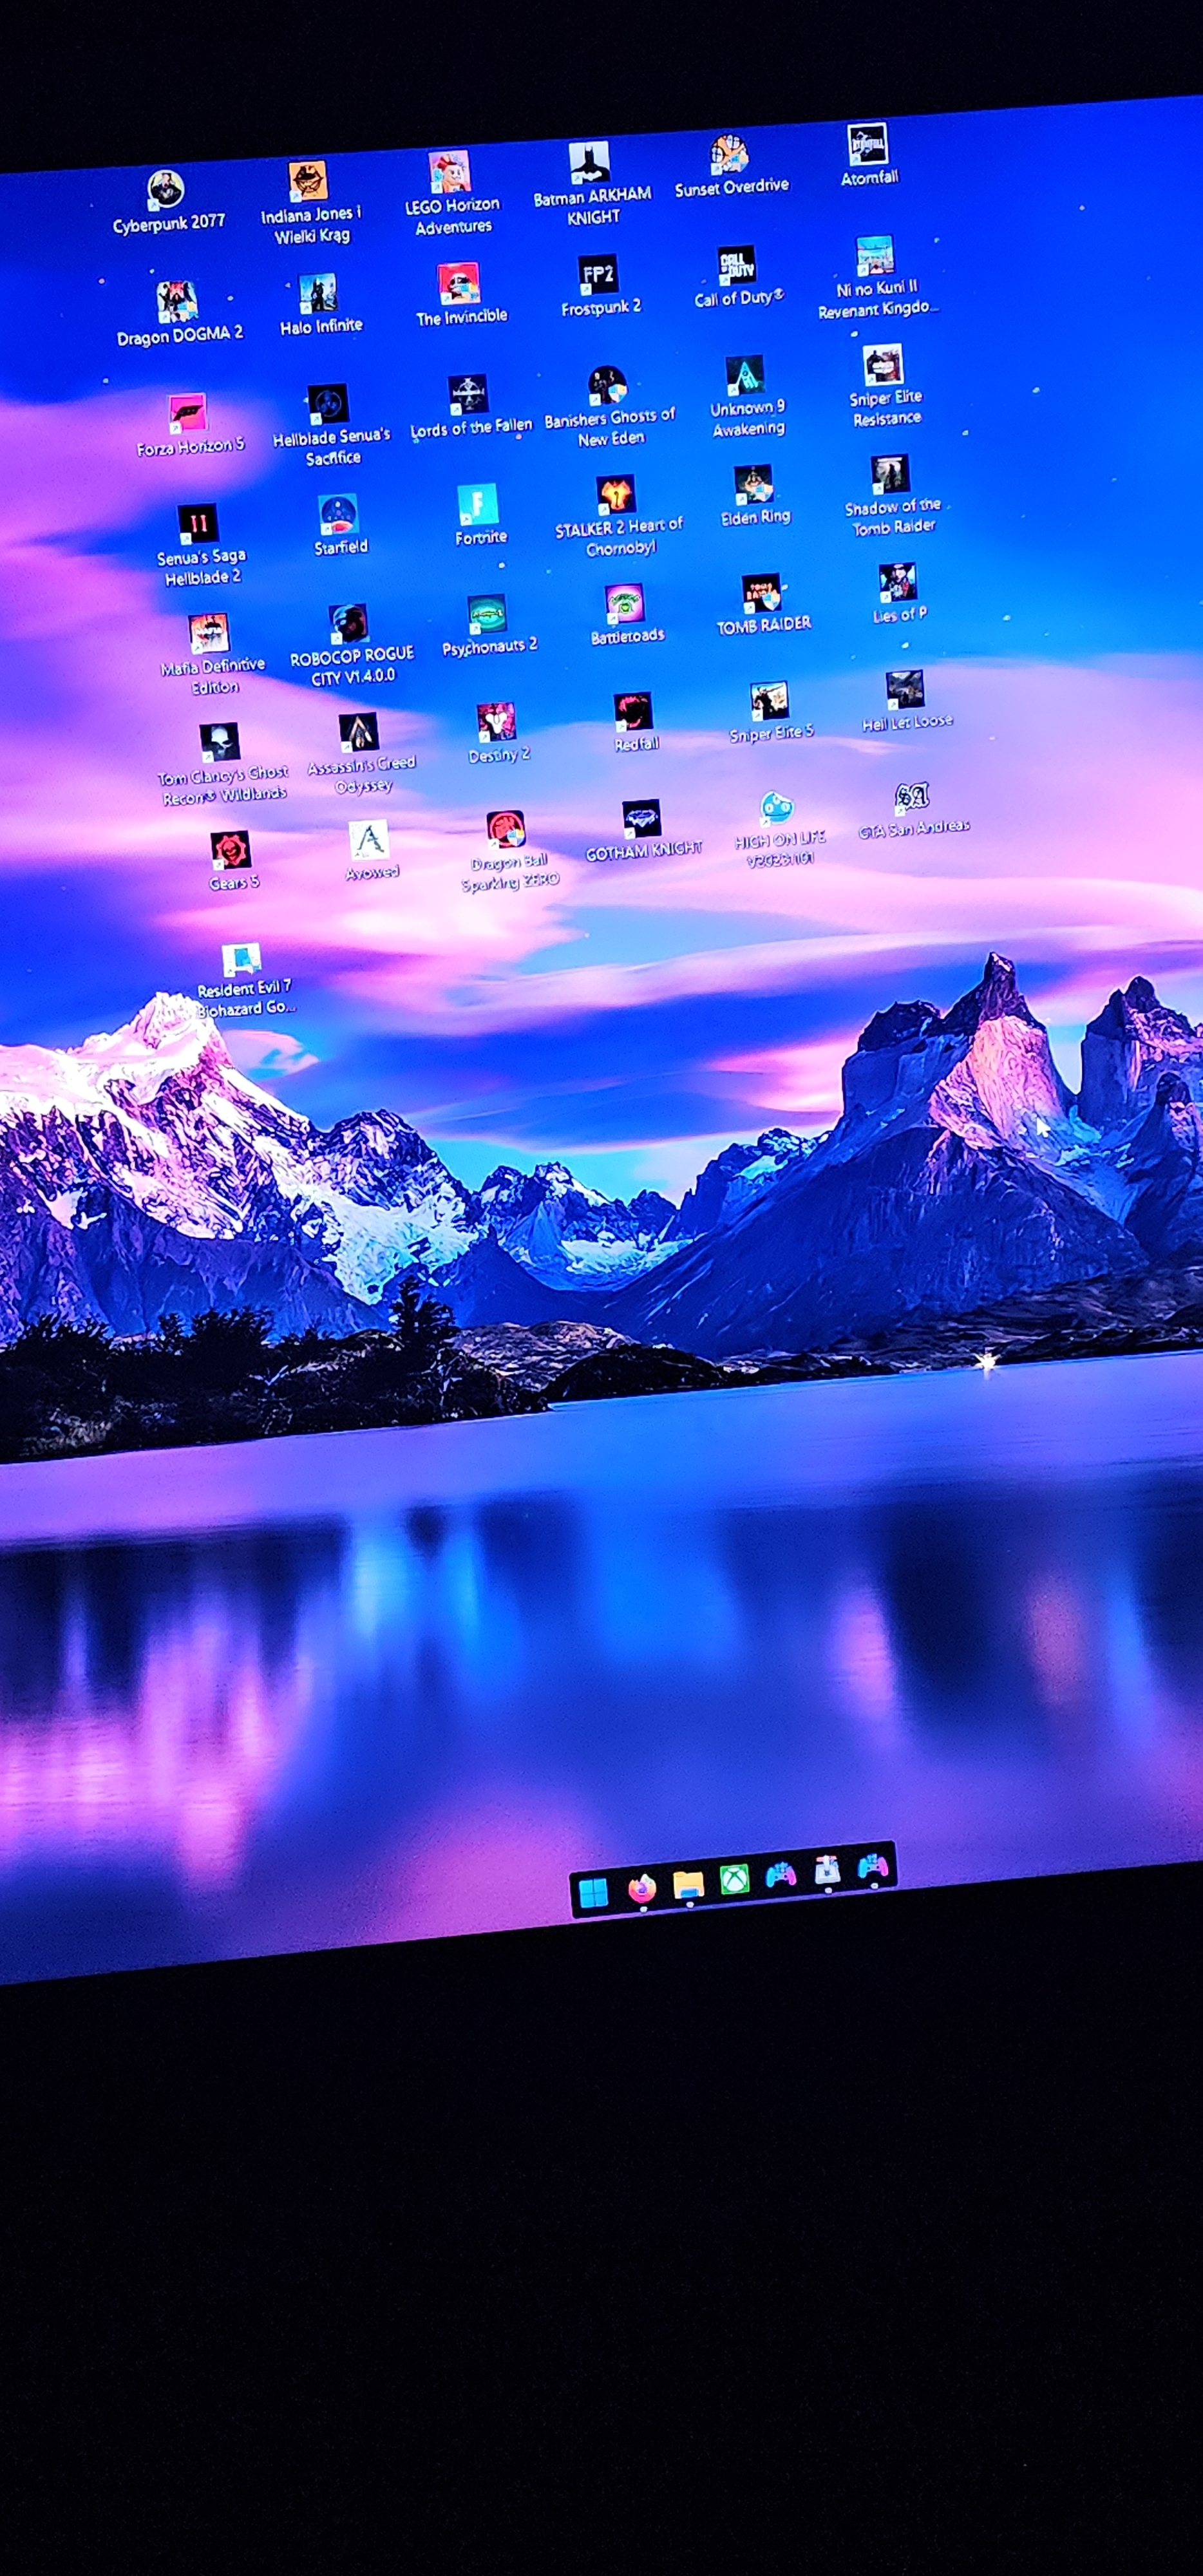Viewport: 1203px width, 2576px height.
Task: Select the Lords of the Fallen icon
Action: coord(468,395)
